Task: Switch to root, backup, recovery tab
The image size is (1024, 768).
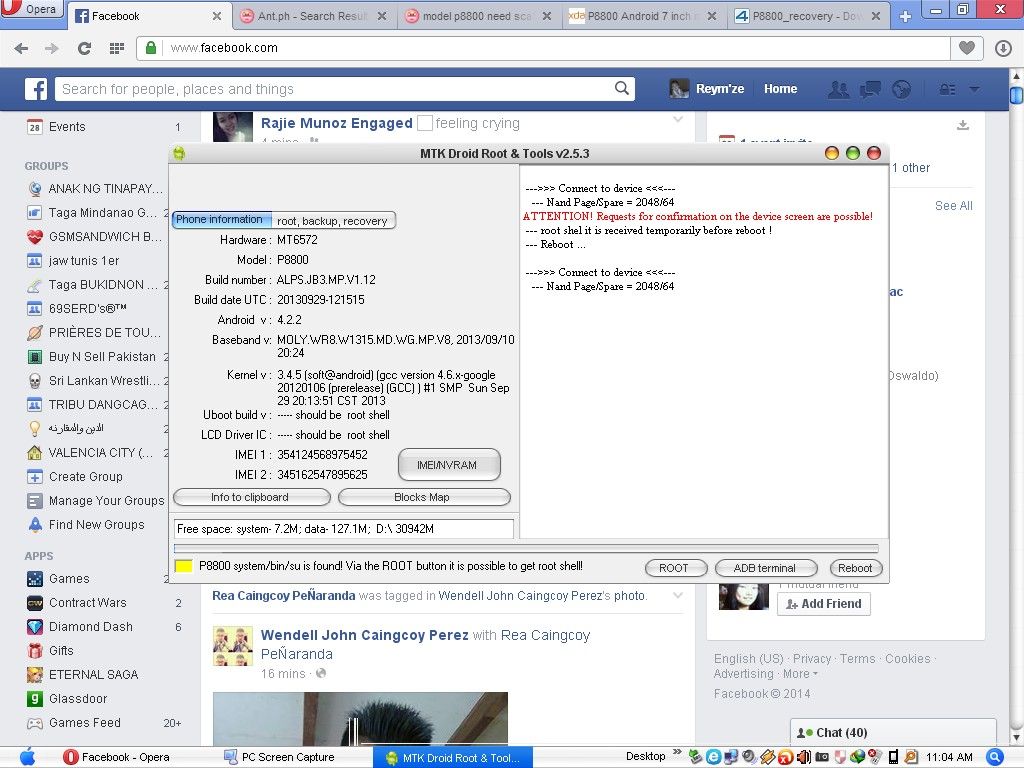Action: click(x=332, y=221)
